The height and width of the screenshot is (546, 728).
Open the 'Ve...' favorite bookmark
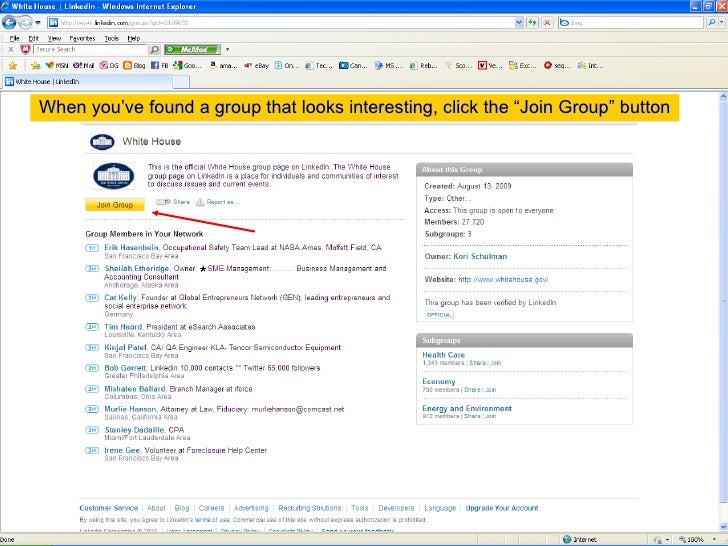point(490,65)
